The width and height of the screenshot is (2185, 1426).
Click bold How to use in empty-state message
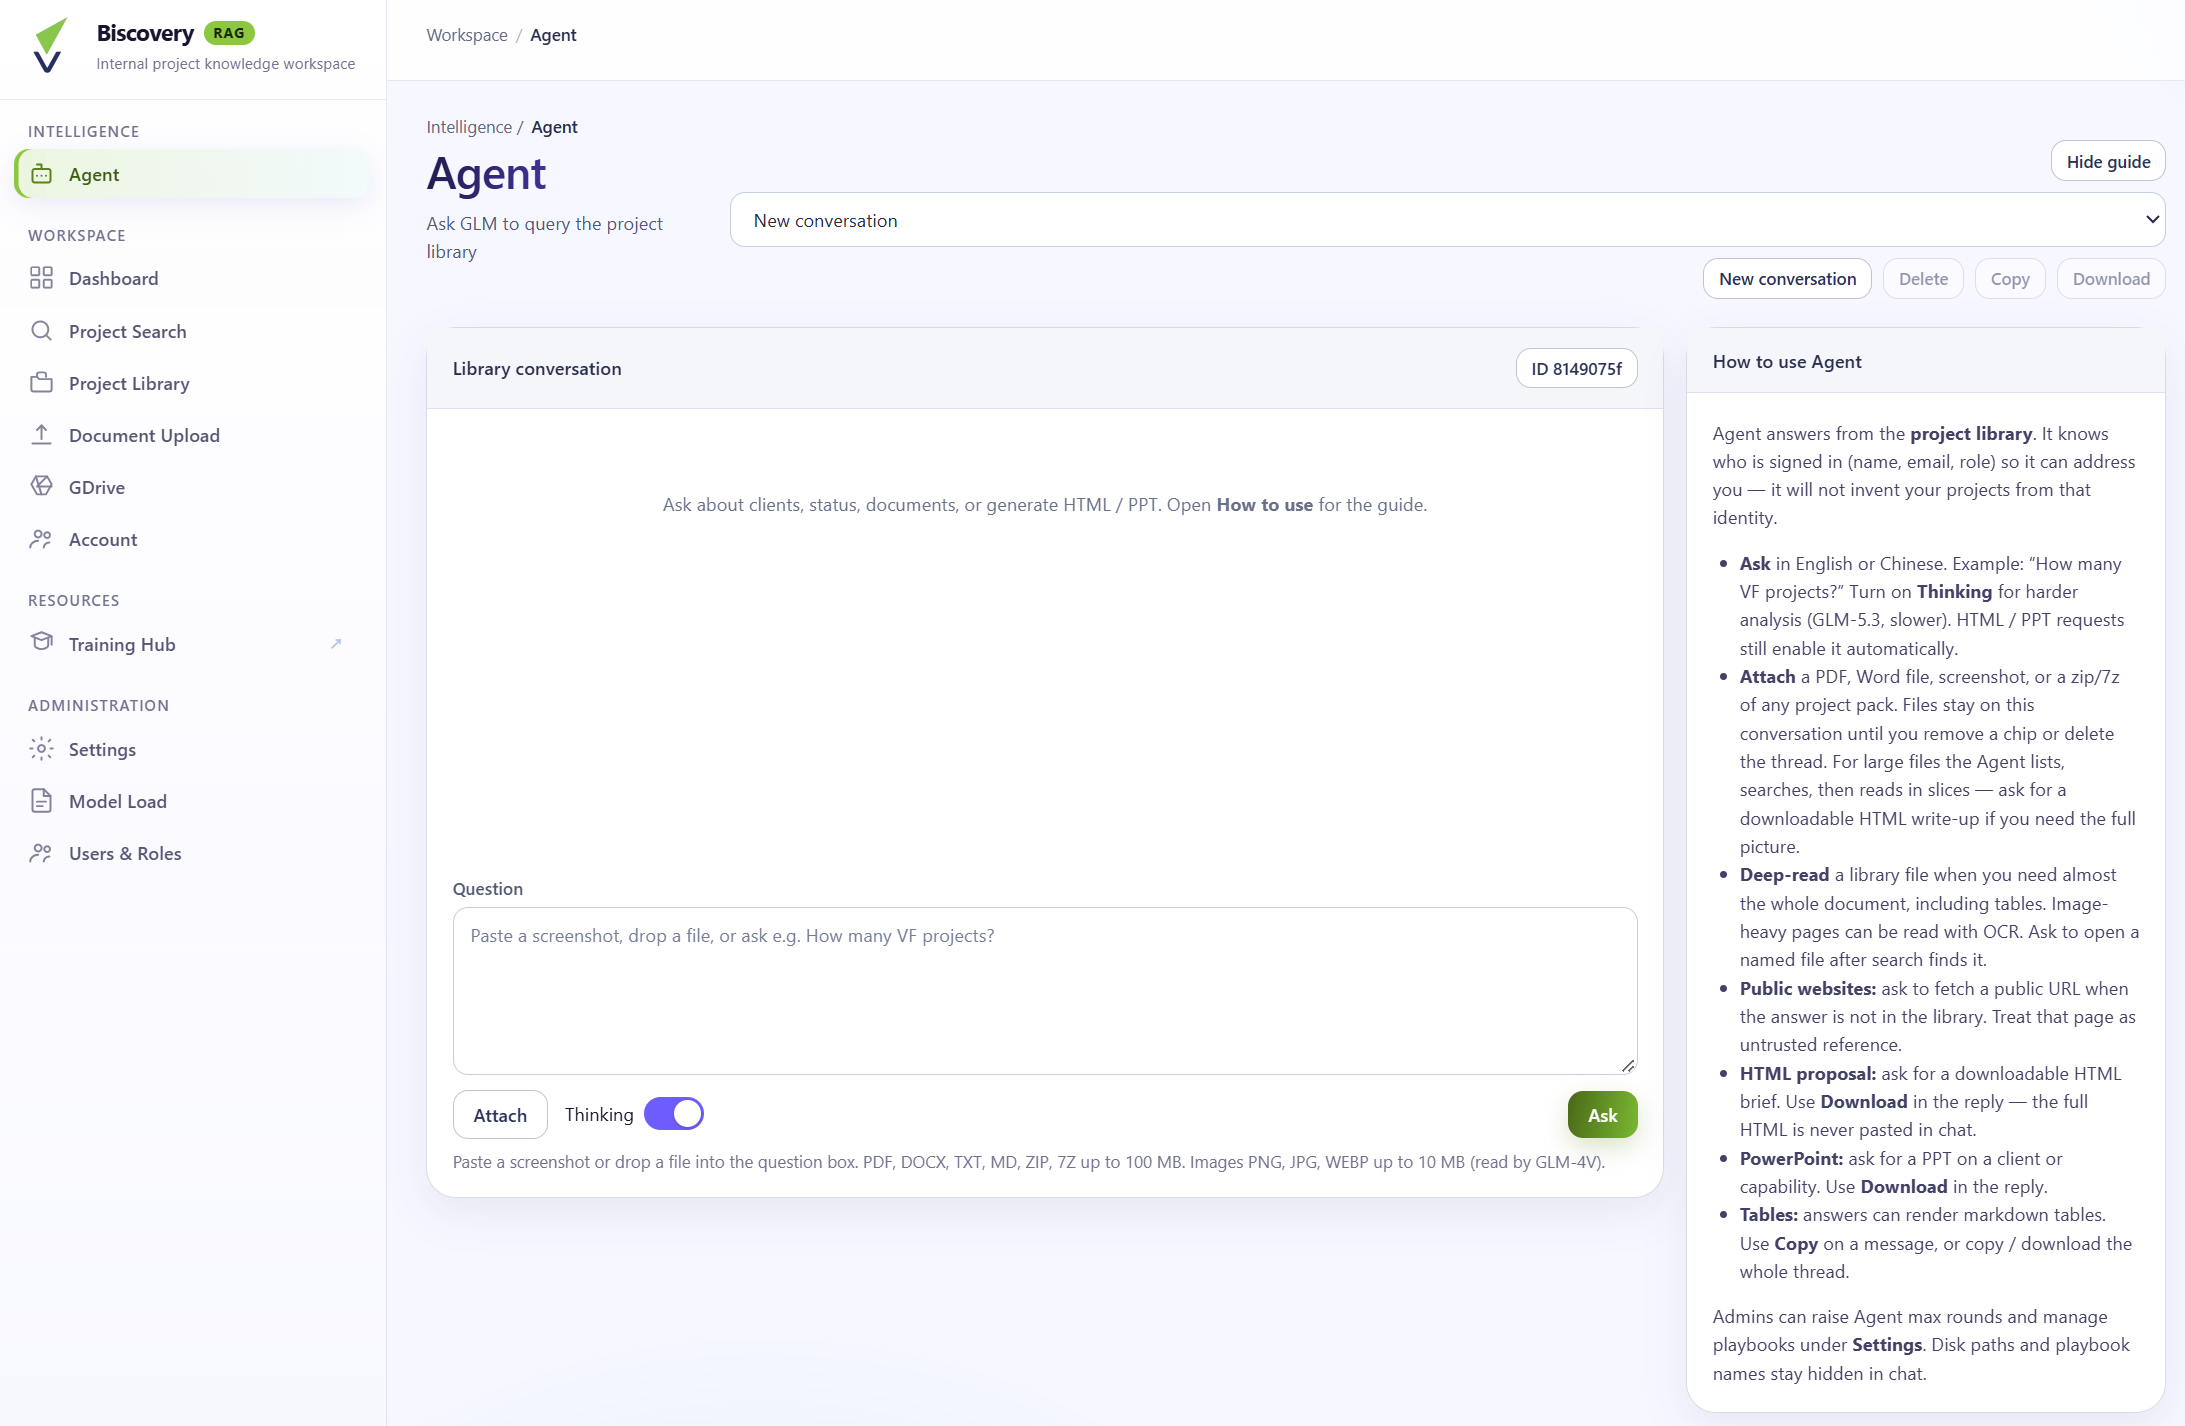pos(1264,505)
